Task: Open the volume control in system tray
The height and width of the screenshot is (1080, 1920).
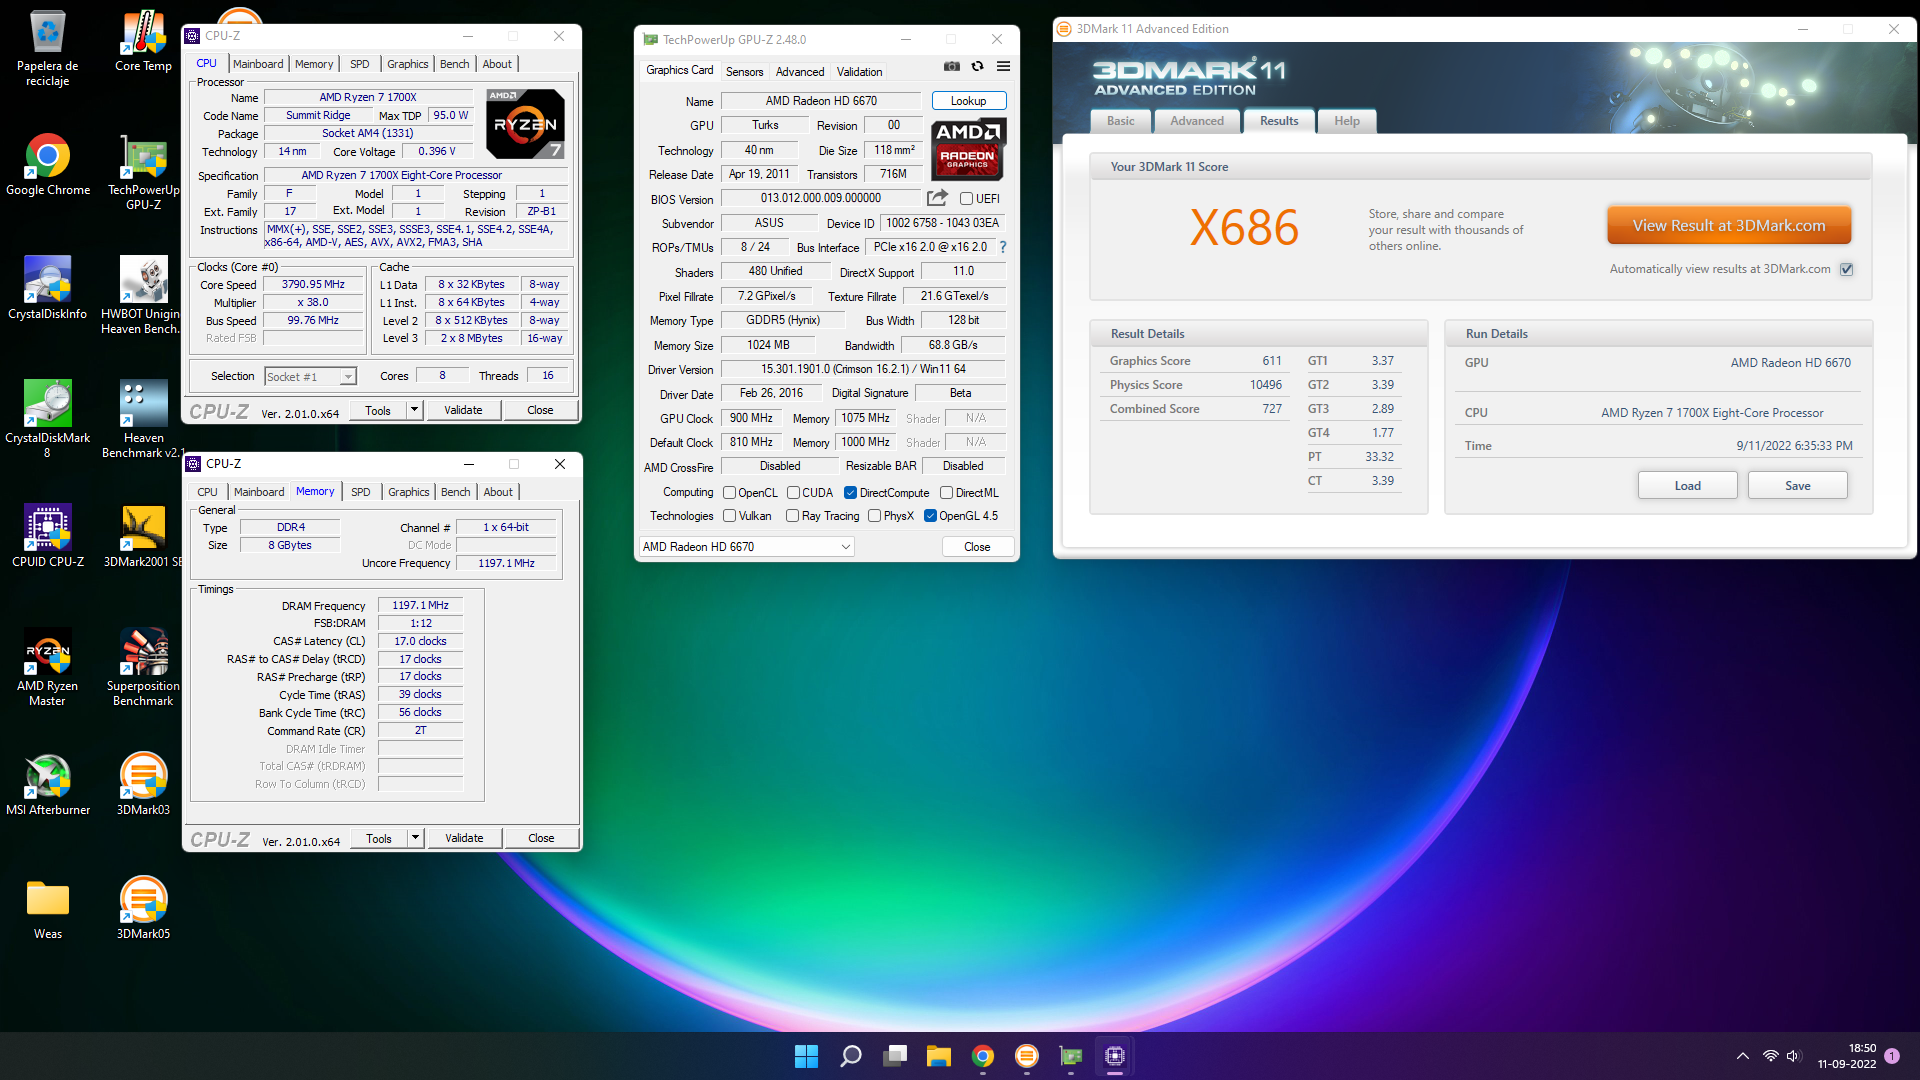Action: click(x=1793, y=1056)
